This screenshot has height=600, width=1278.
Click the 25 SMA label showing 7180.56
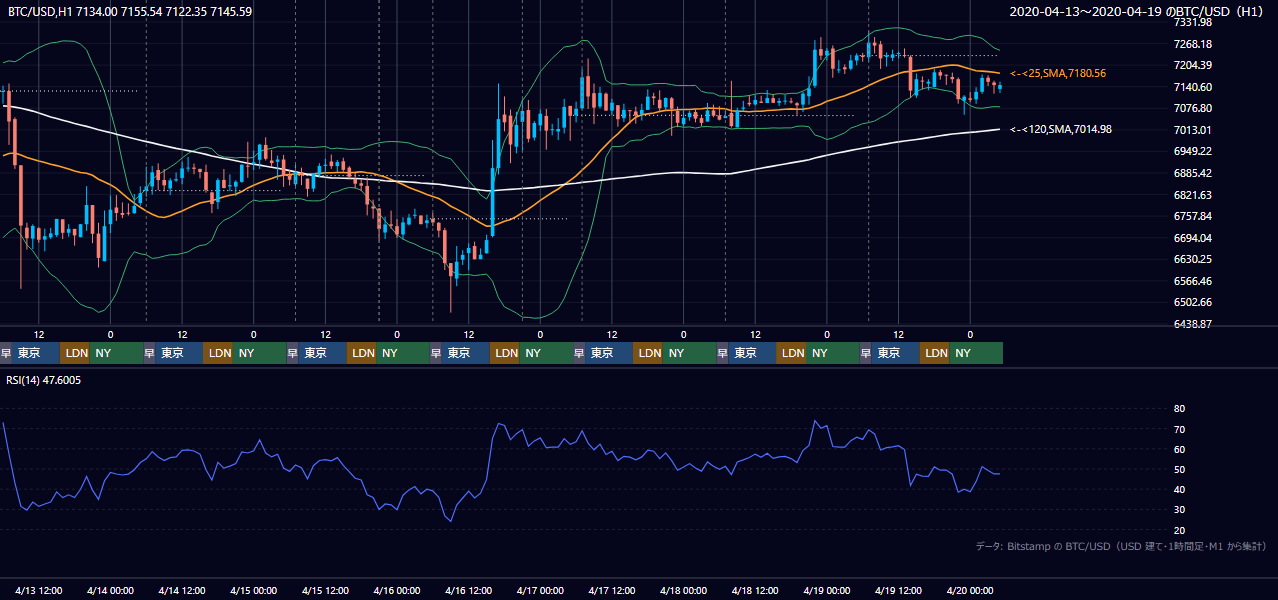pos(1058,74)
